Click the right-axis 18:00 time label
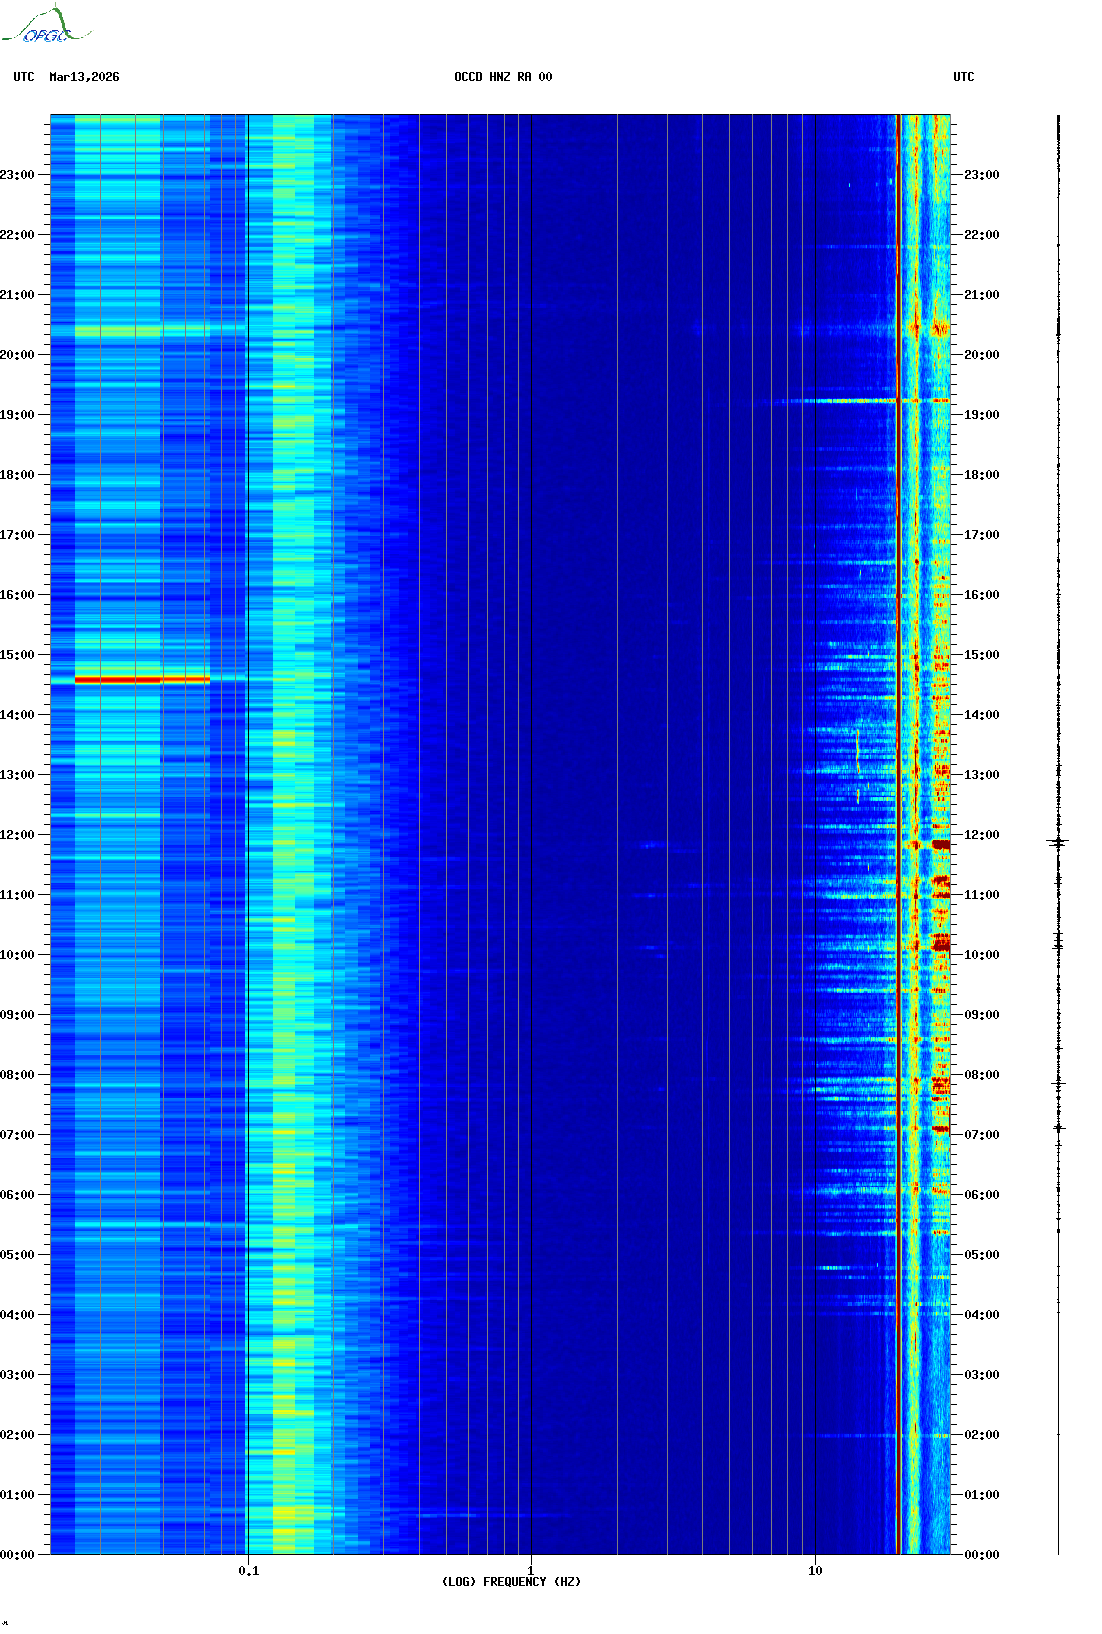Screen dimensions: 1102x1634 [x=982, y=475]
